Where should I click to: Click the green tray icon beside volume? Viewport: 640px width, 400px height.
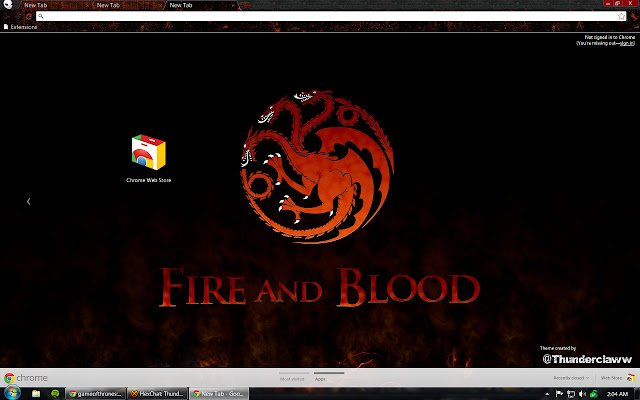[x=594, y=394]
